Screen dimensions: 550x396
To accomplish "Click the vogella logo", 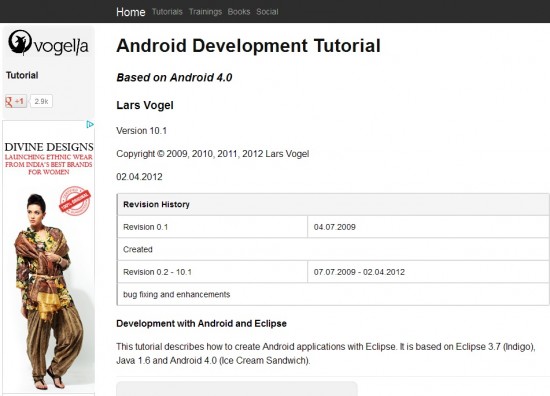I will point(48,43).
